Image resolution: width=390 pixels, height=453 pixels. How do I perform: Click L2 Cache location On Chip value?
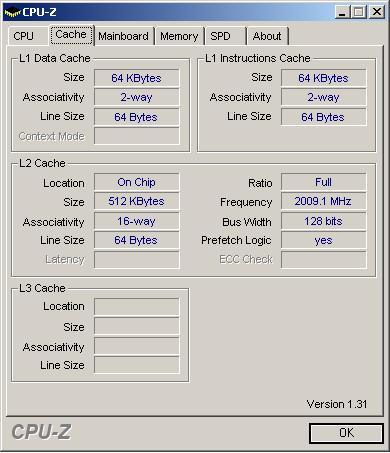[137, 182]
